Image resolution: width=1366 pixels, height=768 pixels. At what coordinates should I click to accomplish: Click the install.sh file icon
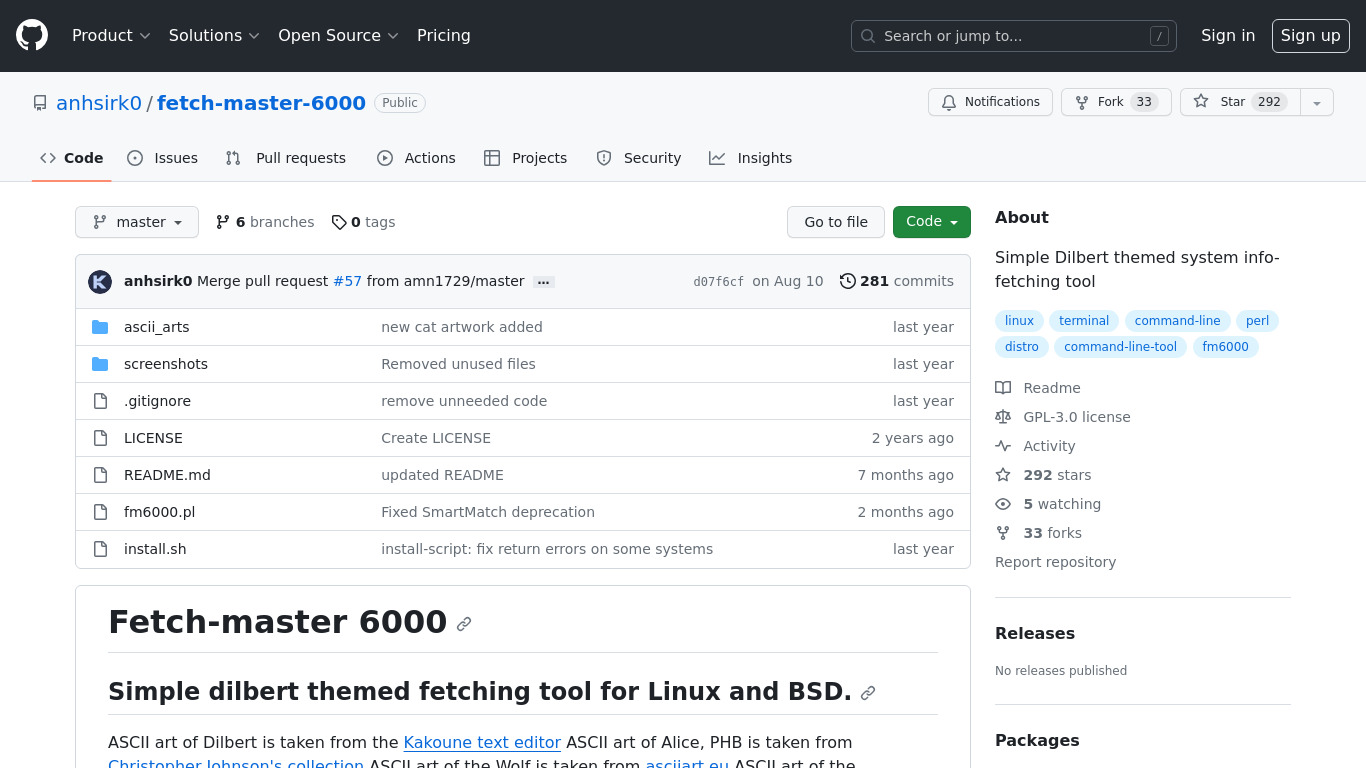click(x=100, y=549)
